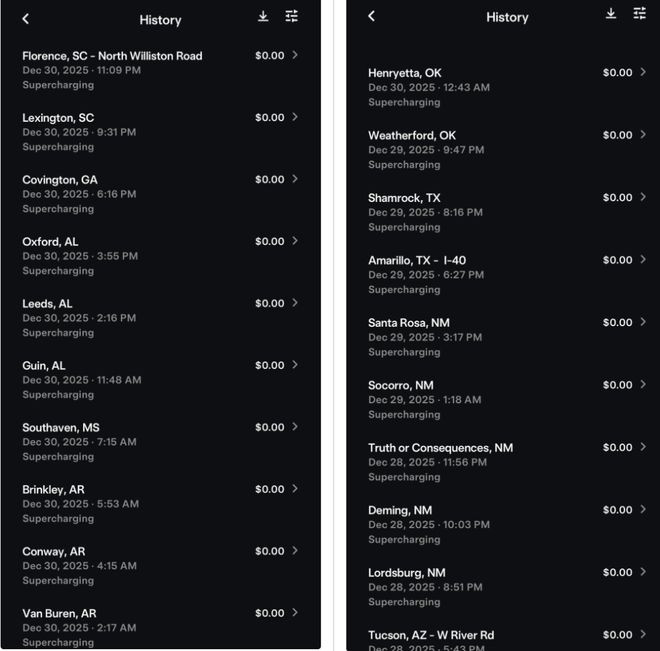The height and width of the screenshot is (651, 660).
Task: Download history in the left panel
Action: tap(263, 16)
